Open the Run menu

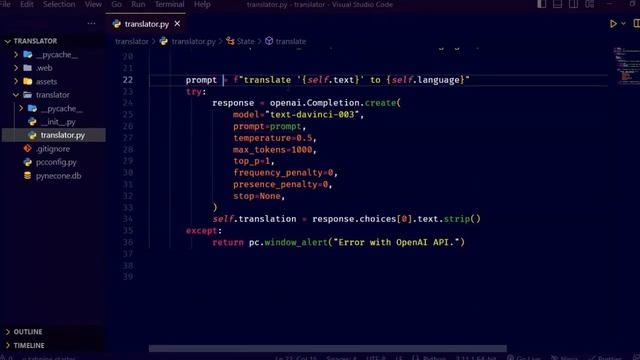pos(138,4)
